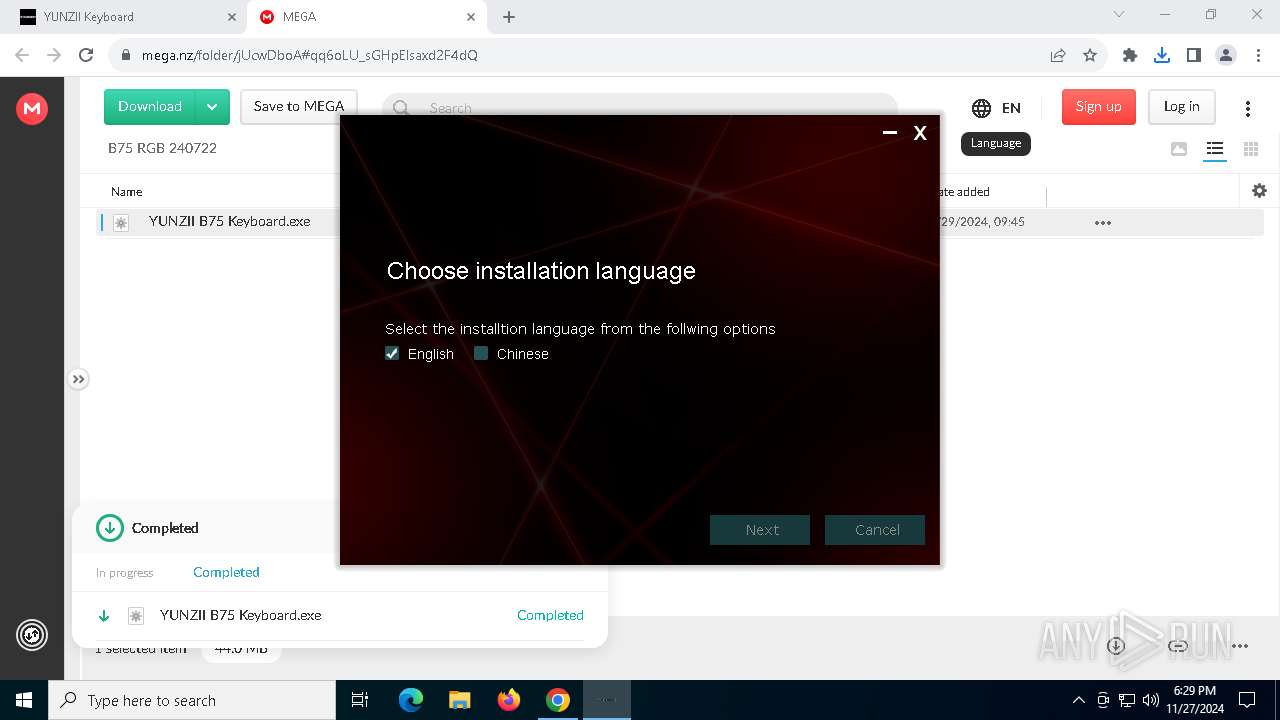The height and width of the screenshot is (720, 1280).
Task: Click the green MEGA Download button
Action: tap(150, 107)
